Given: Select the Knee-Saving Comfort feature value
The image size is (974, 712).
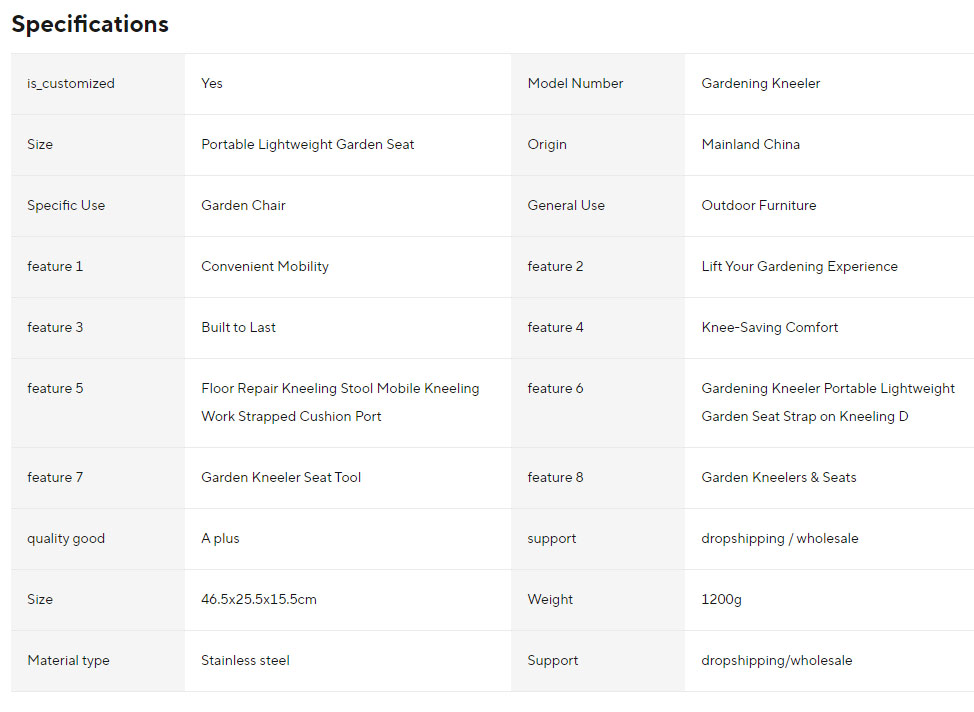Looking at the screenshot, I should (770, 327).
